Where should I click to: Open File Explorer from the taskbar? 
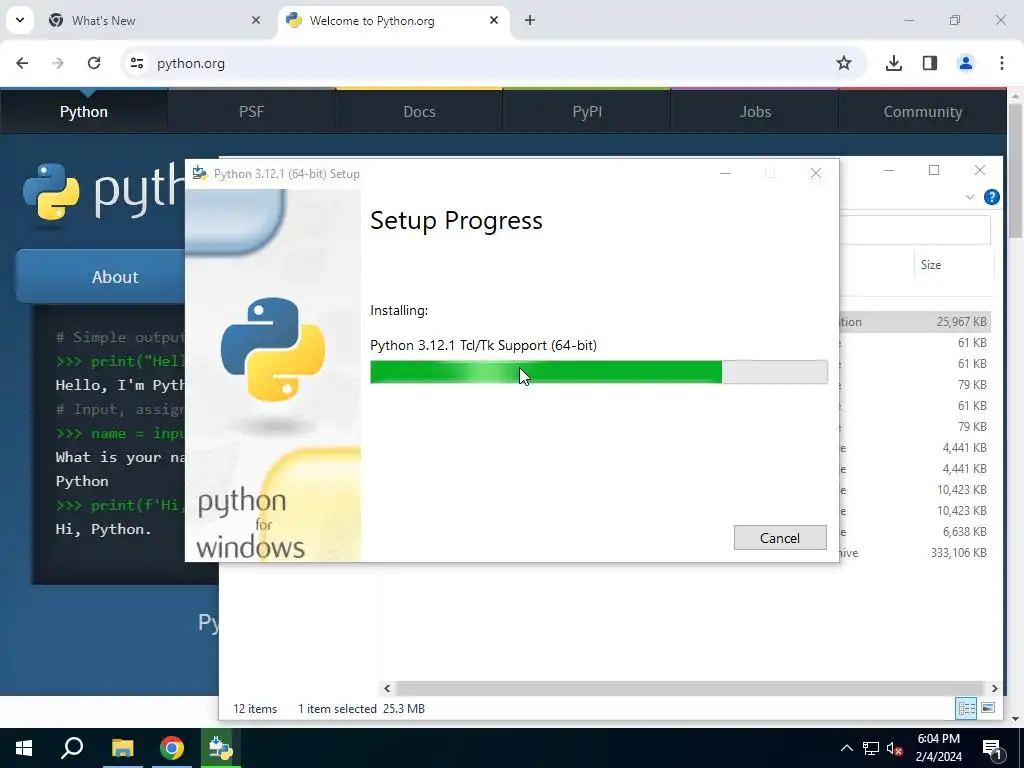click(x=122, y=748)
